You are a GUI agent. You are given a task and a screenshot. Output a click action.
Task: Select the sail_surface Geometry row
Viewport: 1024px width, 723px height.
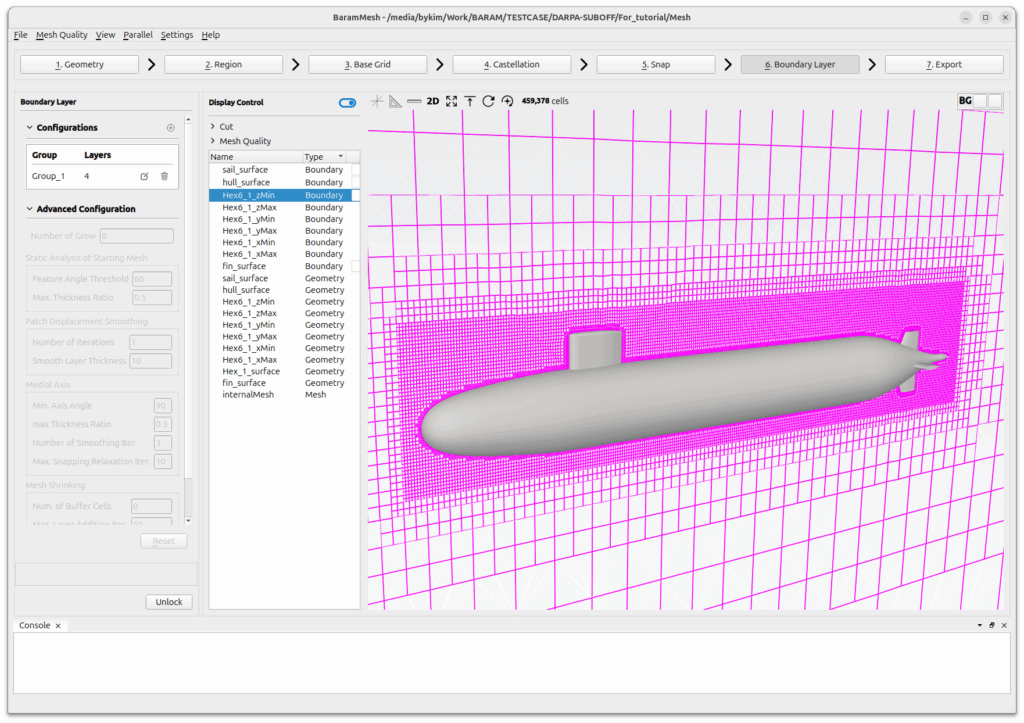click(284, 278)
